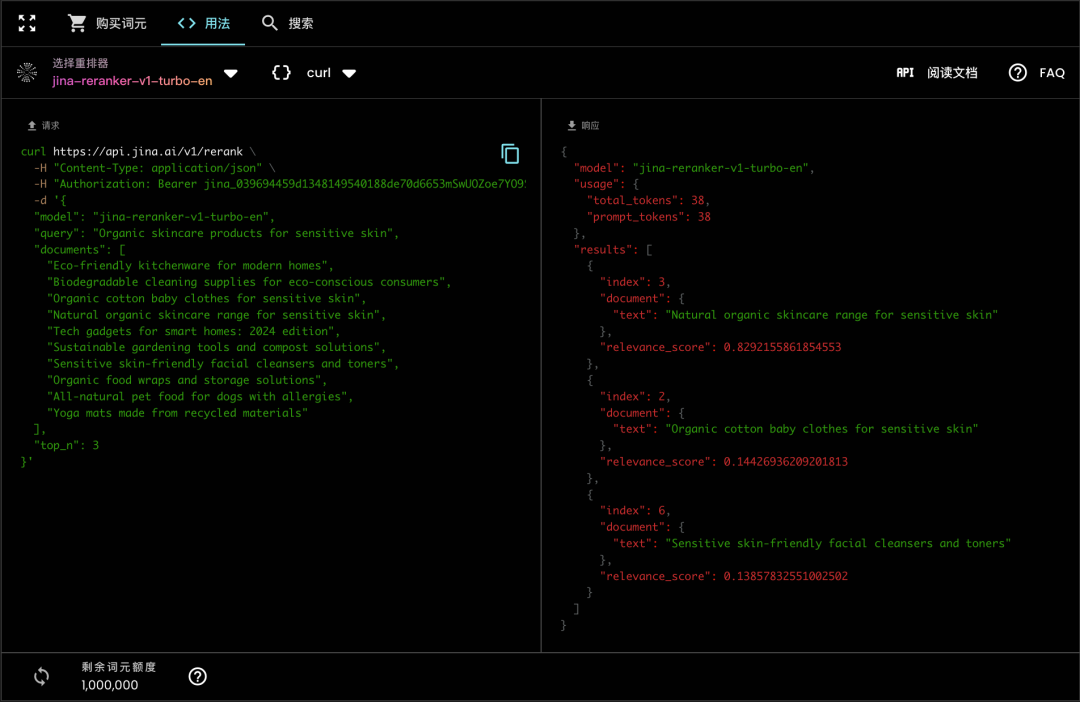Click the help icon beside 剩余词元额度
The height and width of the screenshot is (702, 1080).
[x=198, y=677]
